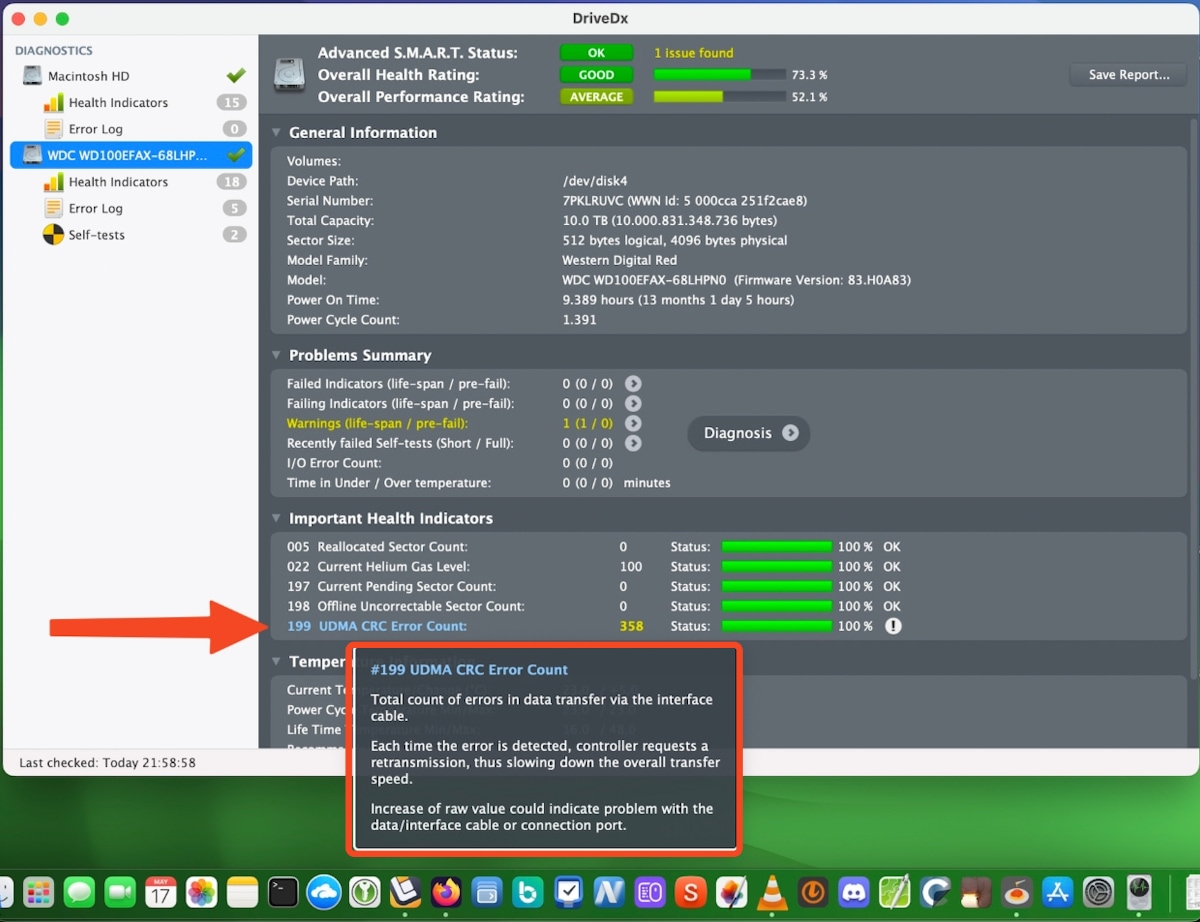Open Discord from the dock
Viewport: 1200px width, 922px height.
tap(853, 891)
